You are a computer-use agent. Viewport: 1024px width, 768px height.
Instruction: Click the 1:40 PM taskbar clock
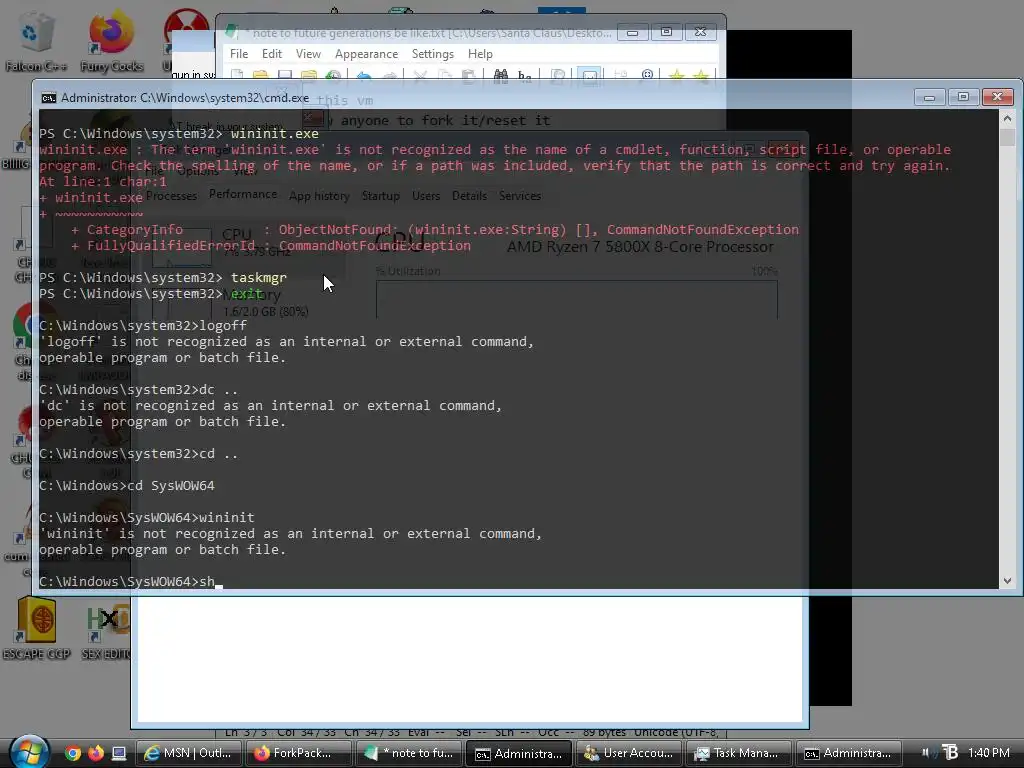coord(989,753)
